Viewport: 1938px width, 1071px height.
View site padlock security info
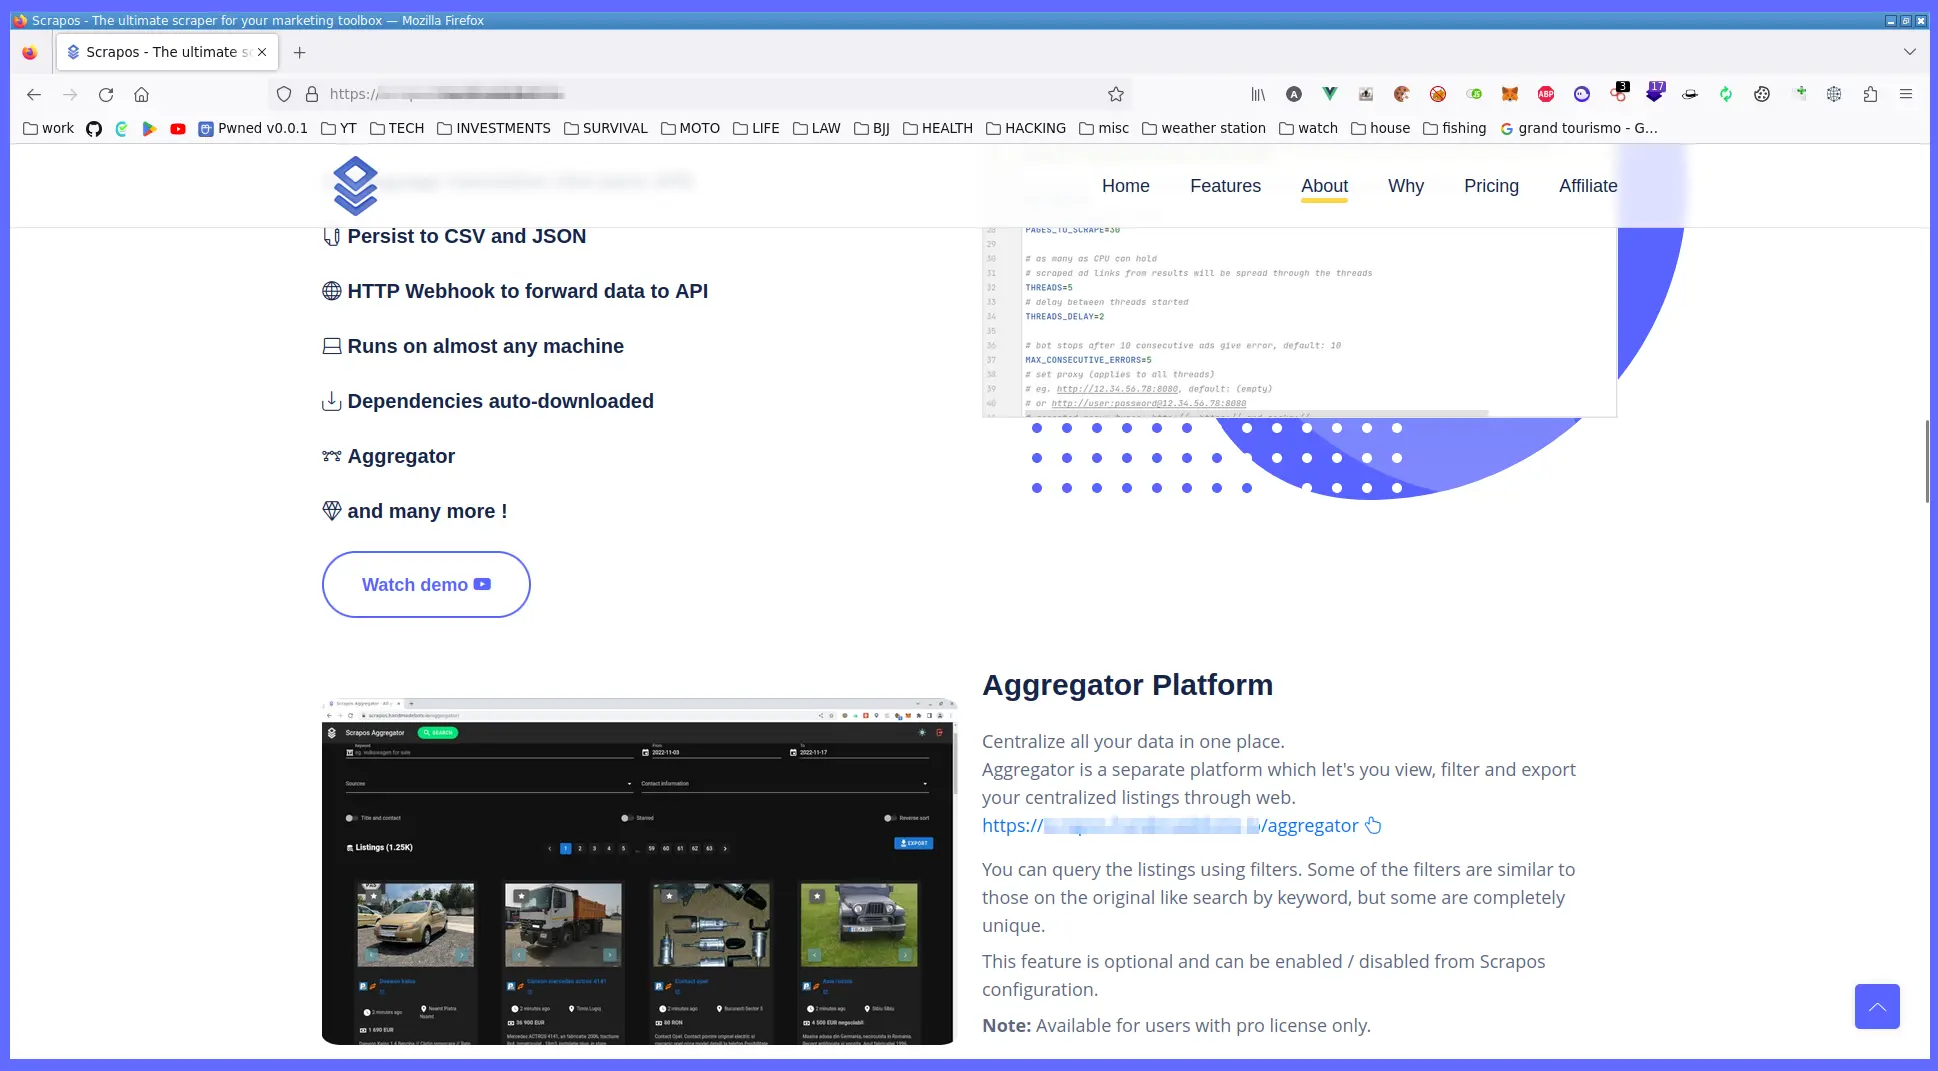312,94
